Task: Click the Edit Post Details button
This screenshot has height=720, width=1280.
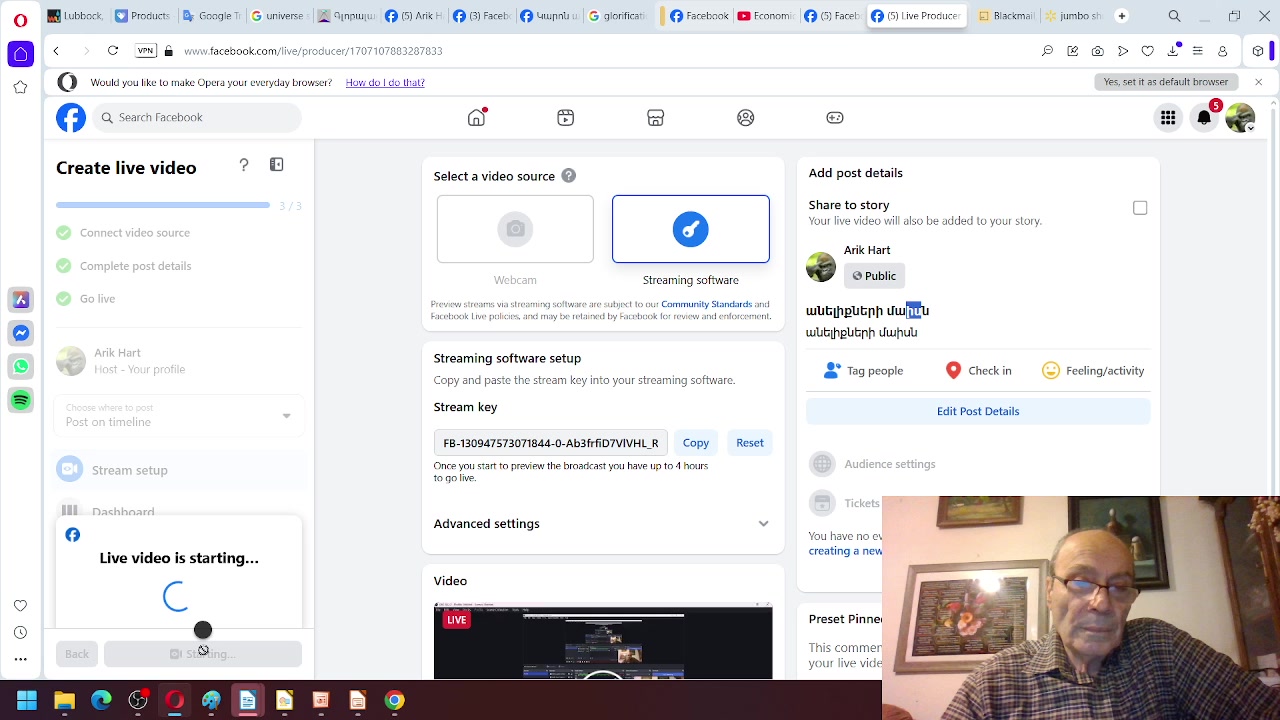Action: click(x=978, y=411)
